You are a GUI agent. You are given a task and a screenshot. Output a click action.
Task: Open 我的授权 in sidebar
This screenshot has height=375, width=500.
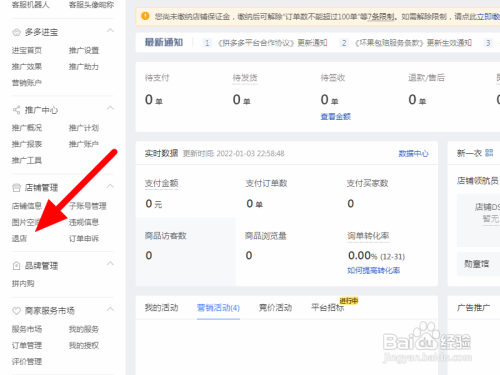pyautogui.click(x=84, y=345)
